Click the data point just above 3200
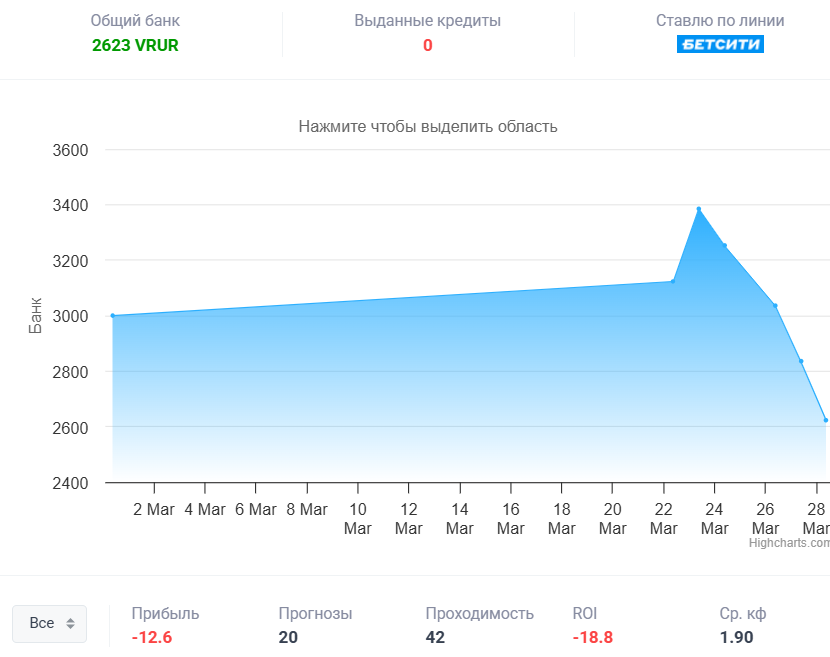Viewport: 830px width, 657px height. 725,246
